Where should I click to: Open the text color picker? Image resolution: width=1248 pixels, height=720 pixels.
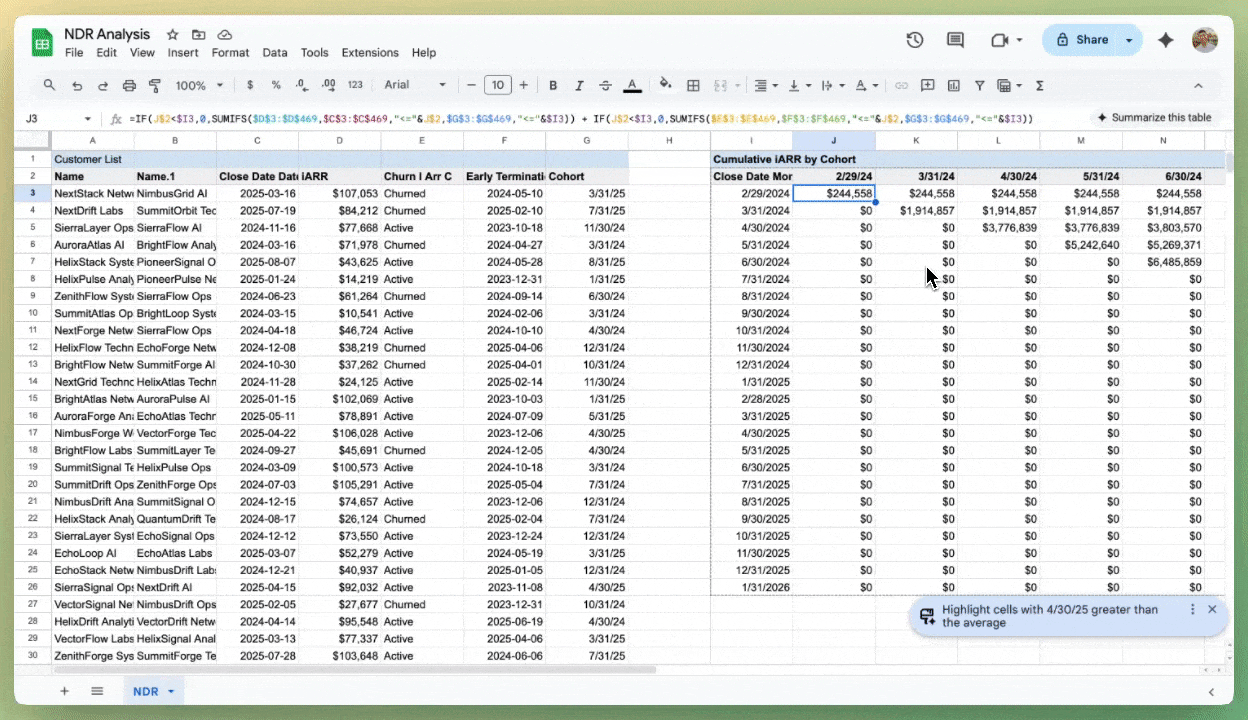(x=631, y=85)
